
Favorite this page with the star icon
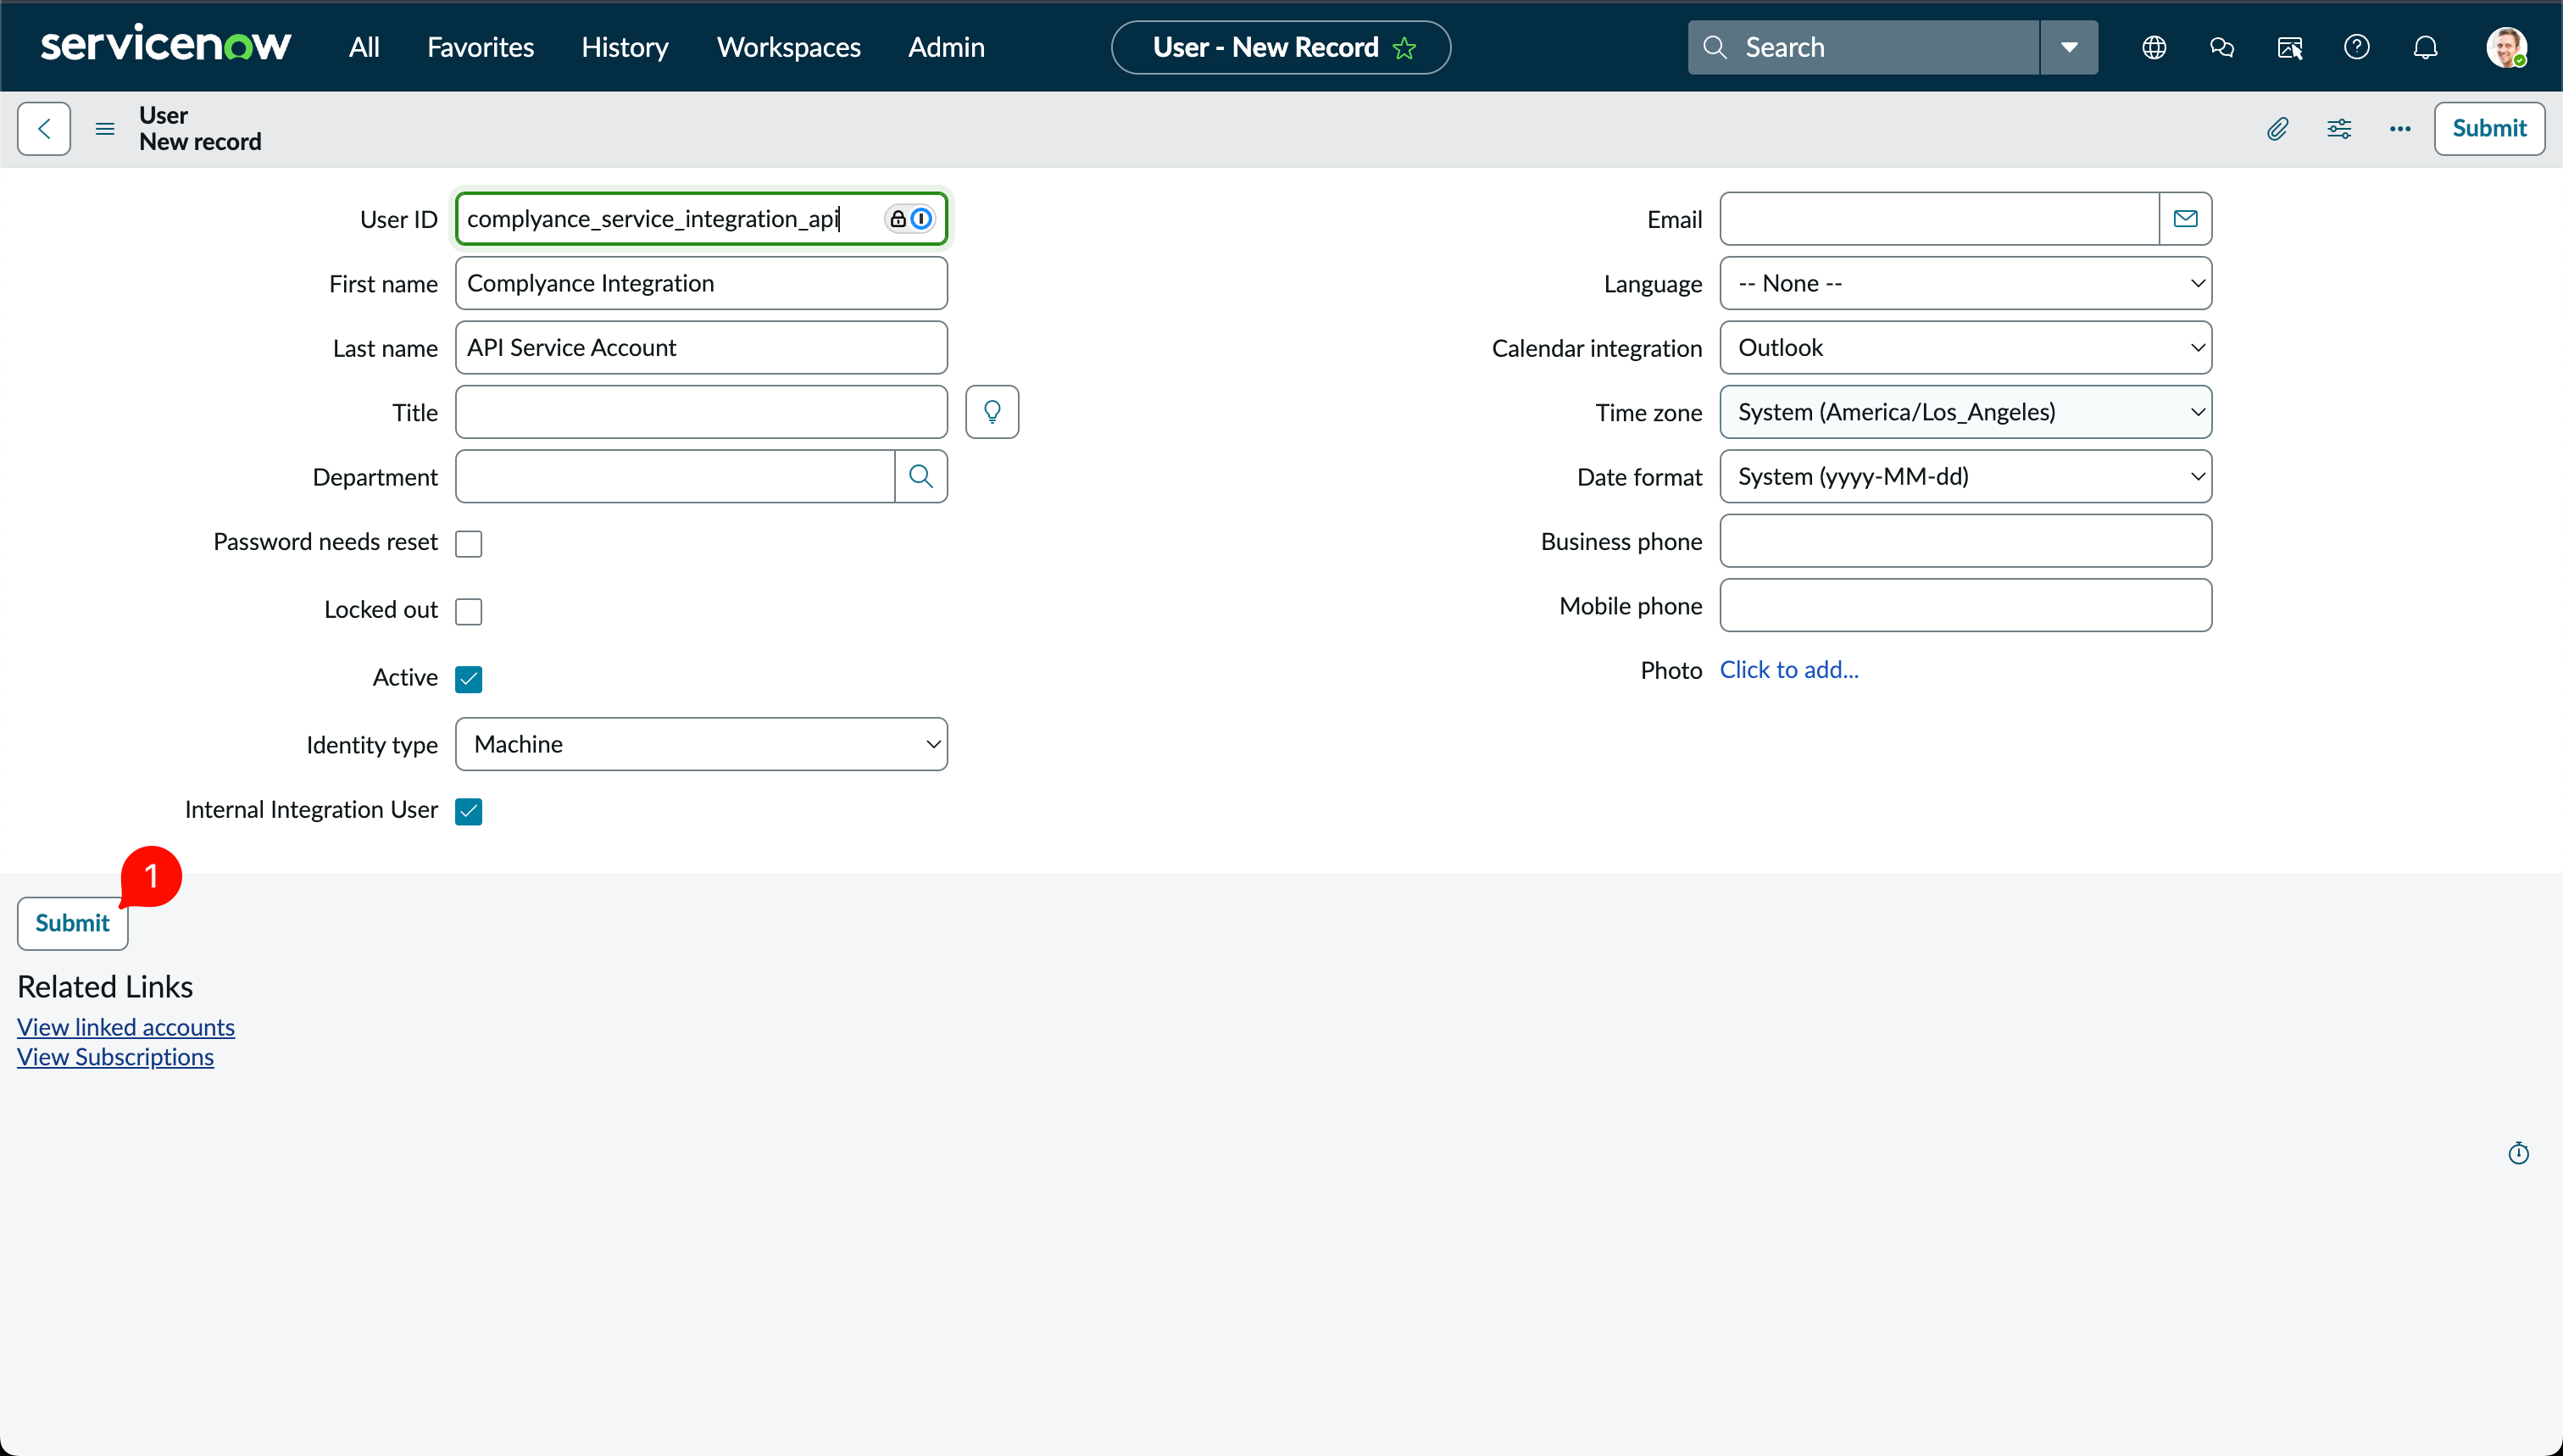point(1405,48)
